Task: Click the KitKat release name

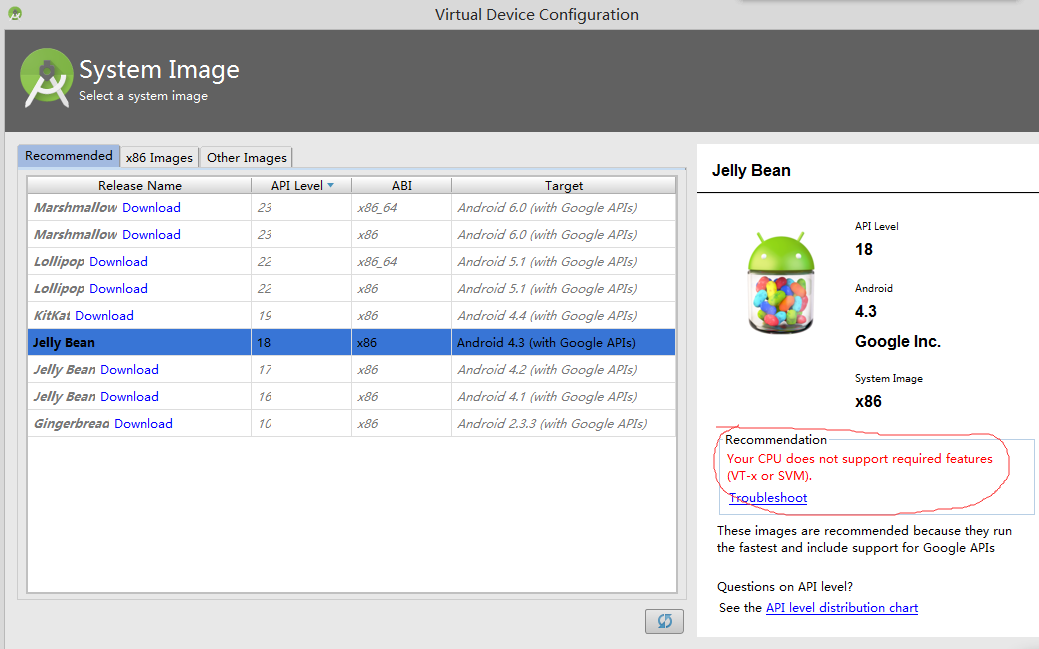Action: coord(52,316)
